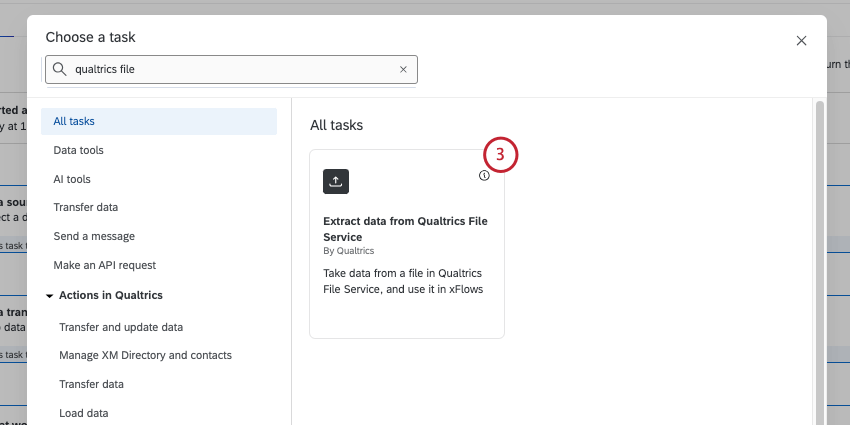Select Manage XM Directory and contacts

pyautogui.click(x=145, y=355)
